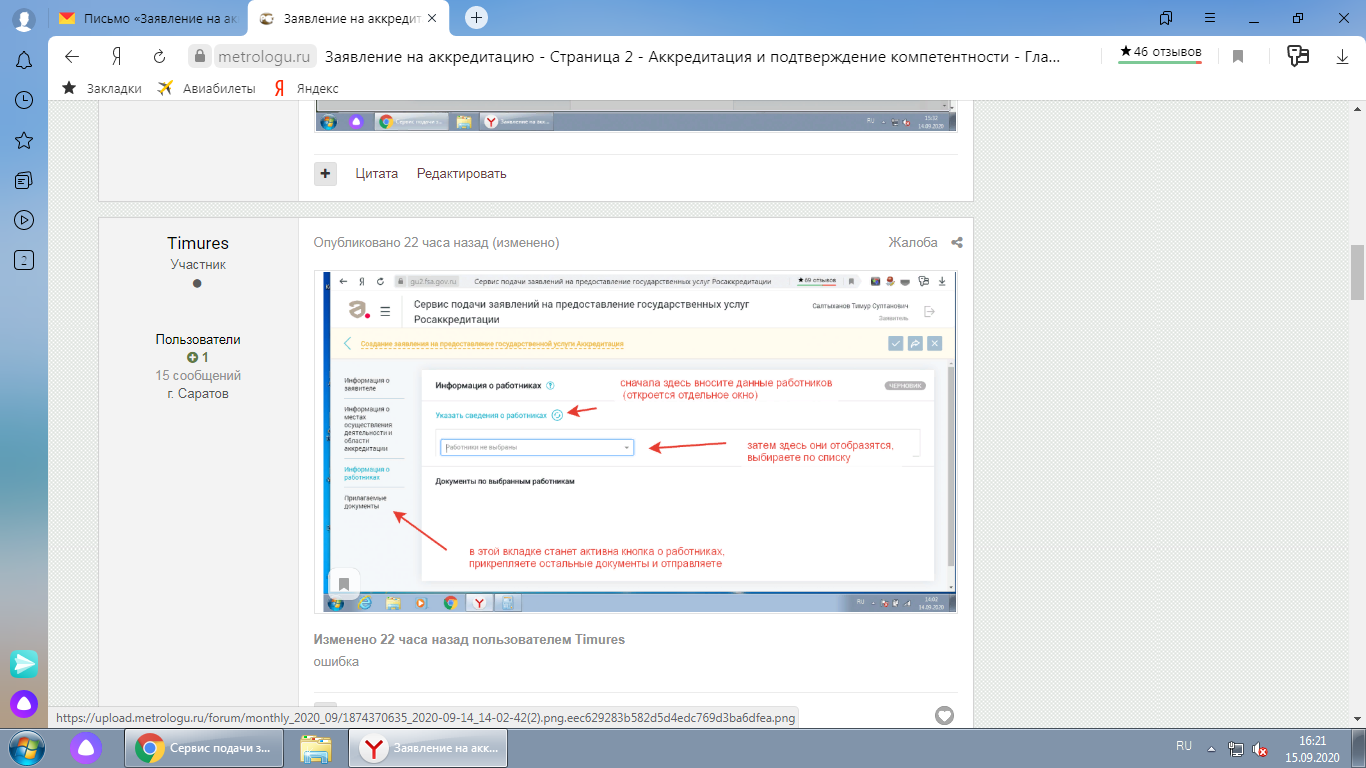Go back with the left arrow button
This screenshot has height=768, width=1366.
tap(72, 57)
